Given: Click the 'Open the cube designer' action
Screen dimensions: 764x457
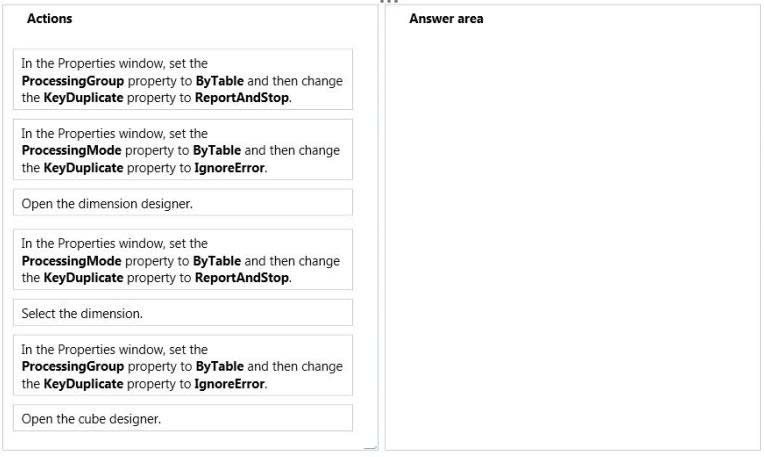Looking at the screenshot, I should tap(184, 419).
